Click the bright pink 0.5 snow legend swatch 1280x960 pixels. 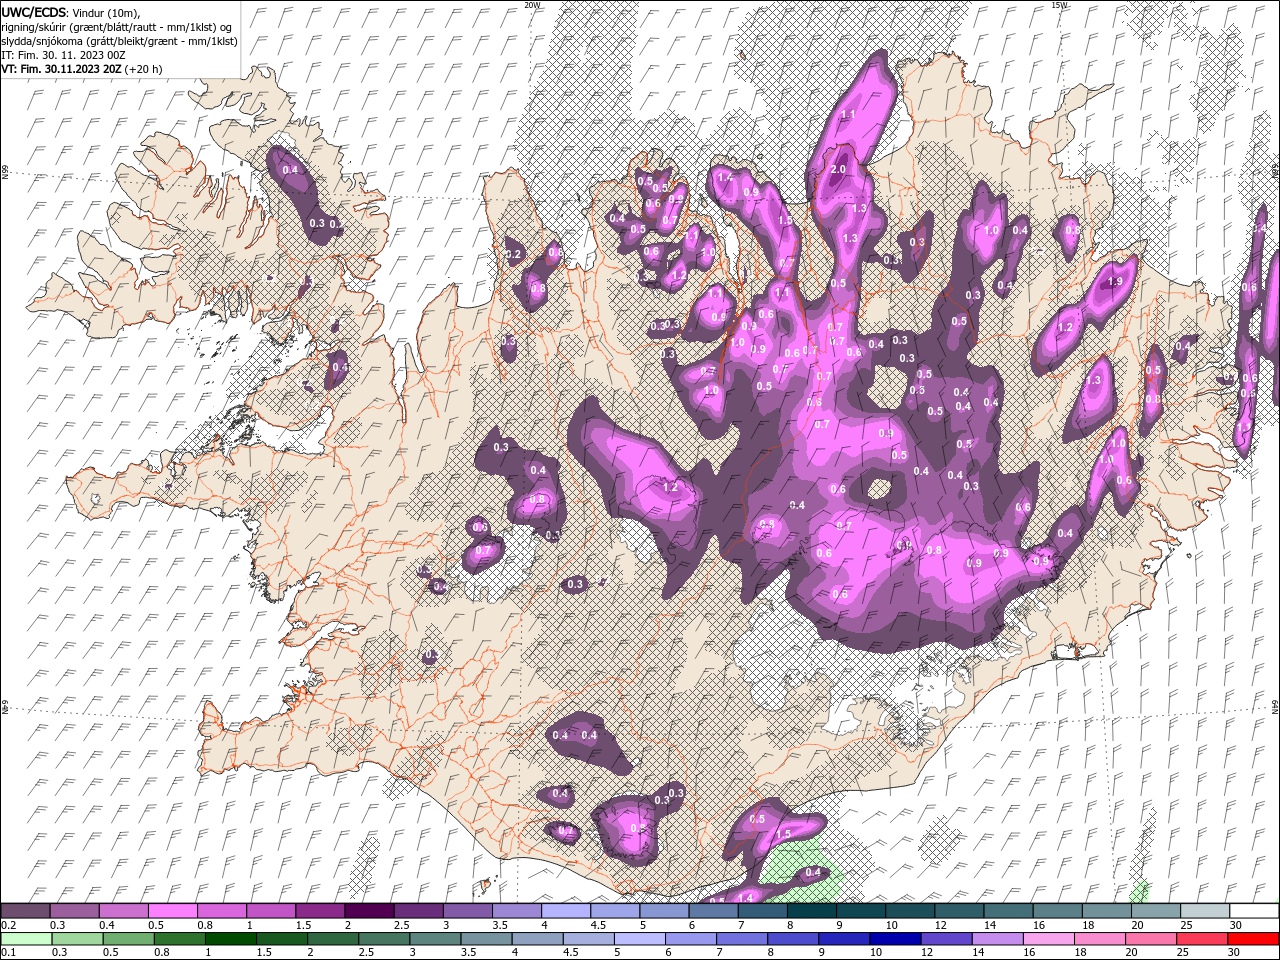(x=172, y=911)
